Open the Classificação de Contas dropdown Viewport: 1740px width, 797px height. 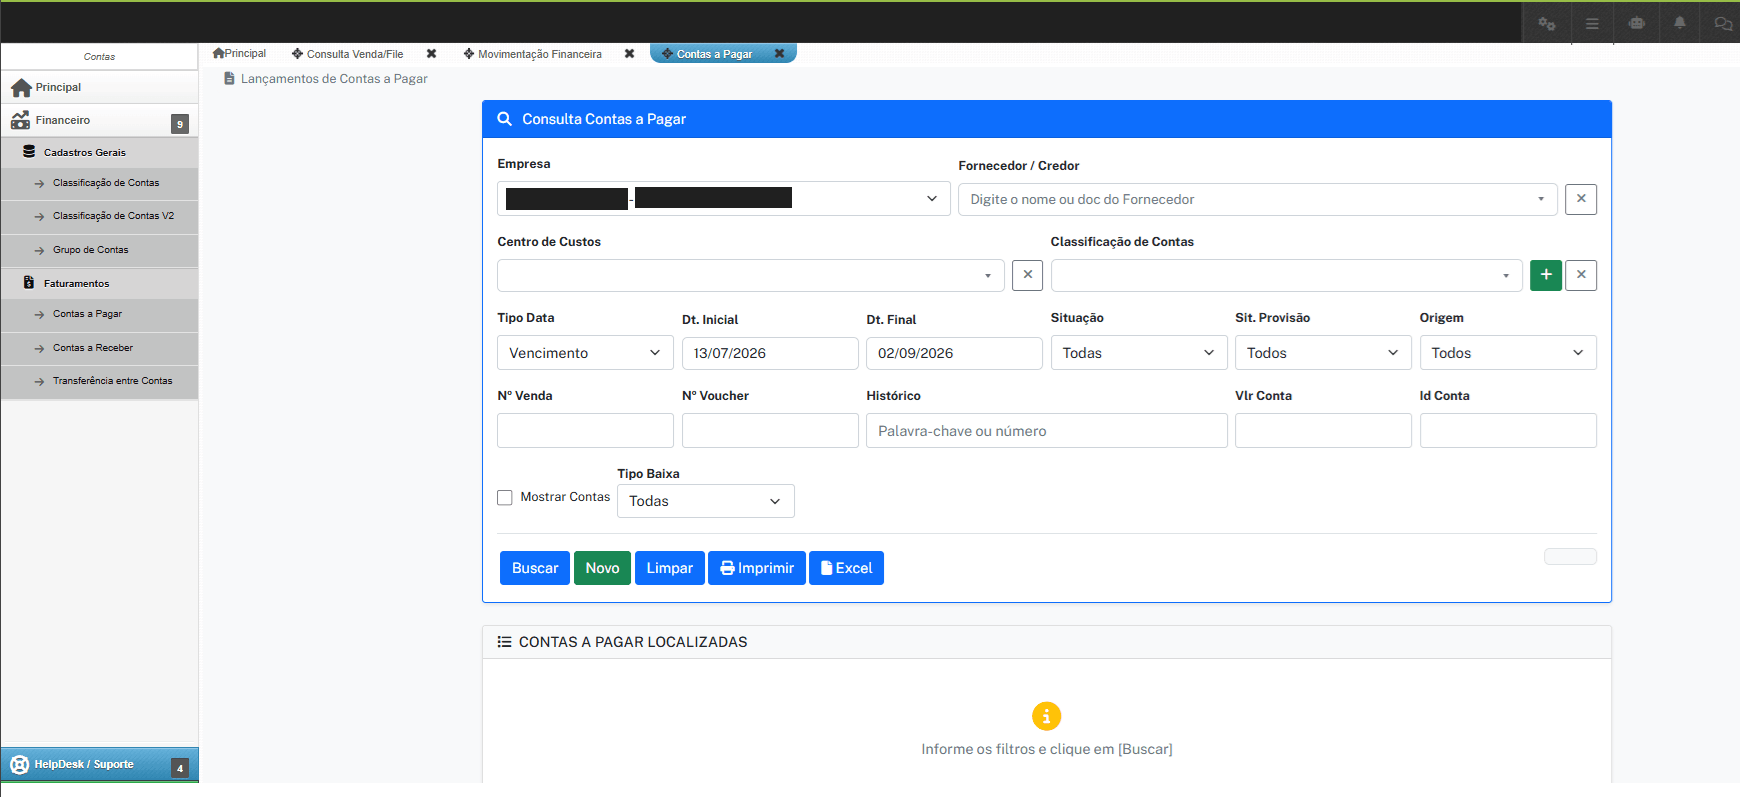tap(1286, 275)
